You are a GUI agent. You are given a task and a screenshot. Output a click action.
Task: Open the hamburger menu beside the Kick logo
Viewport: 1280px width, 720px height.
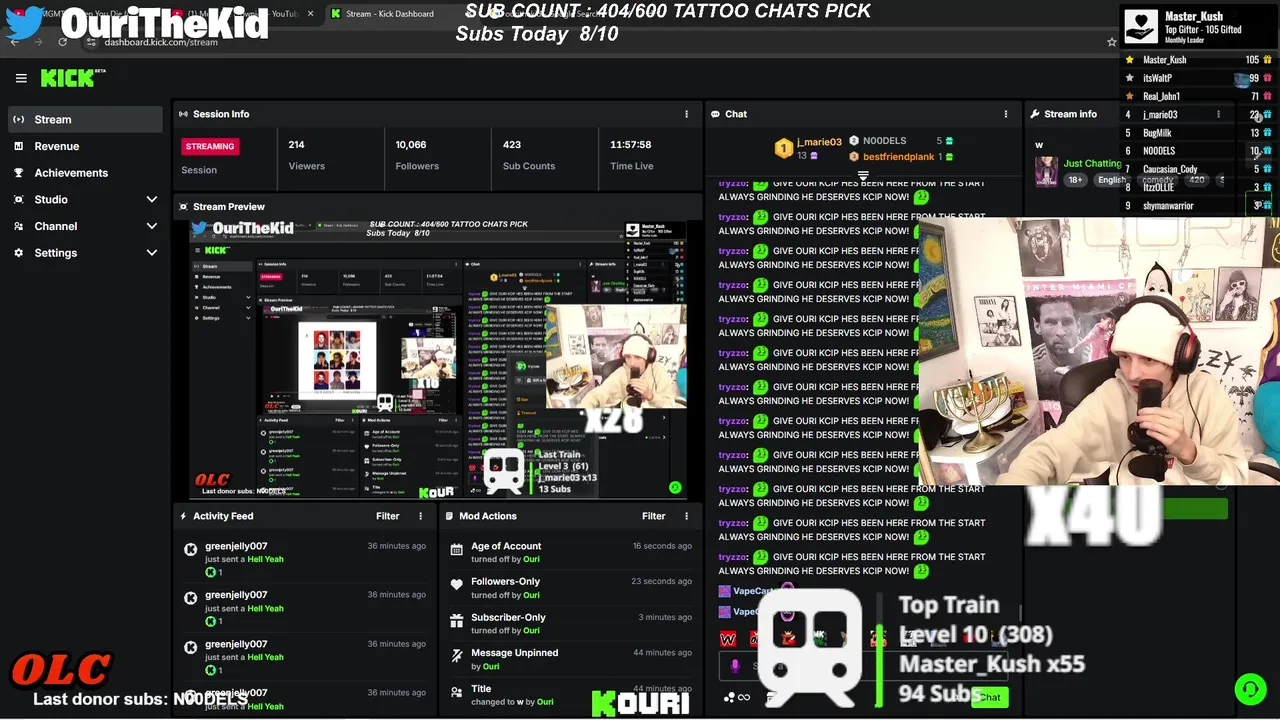pos(21,78)
